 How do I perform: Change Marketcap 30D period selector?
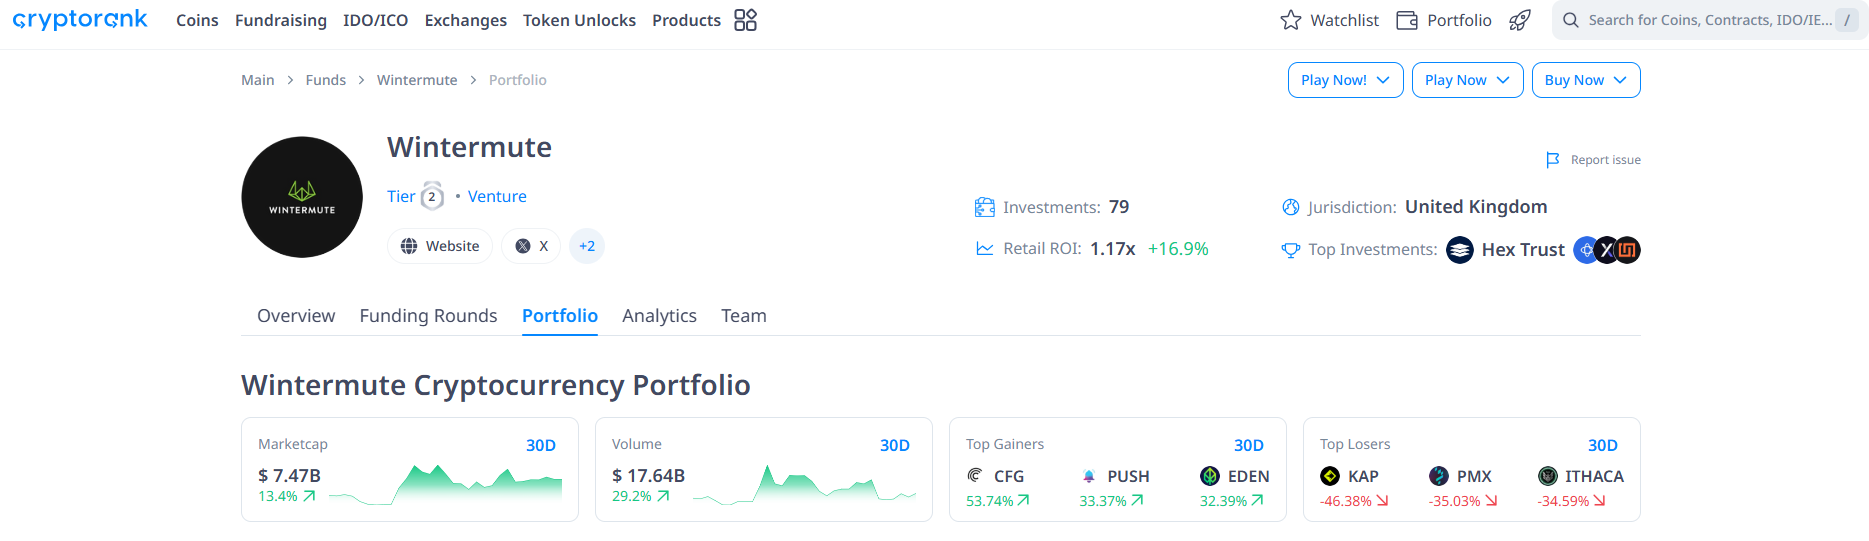541,445
